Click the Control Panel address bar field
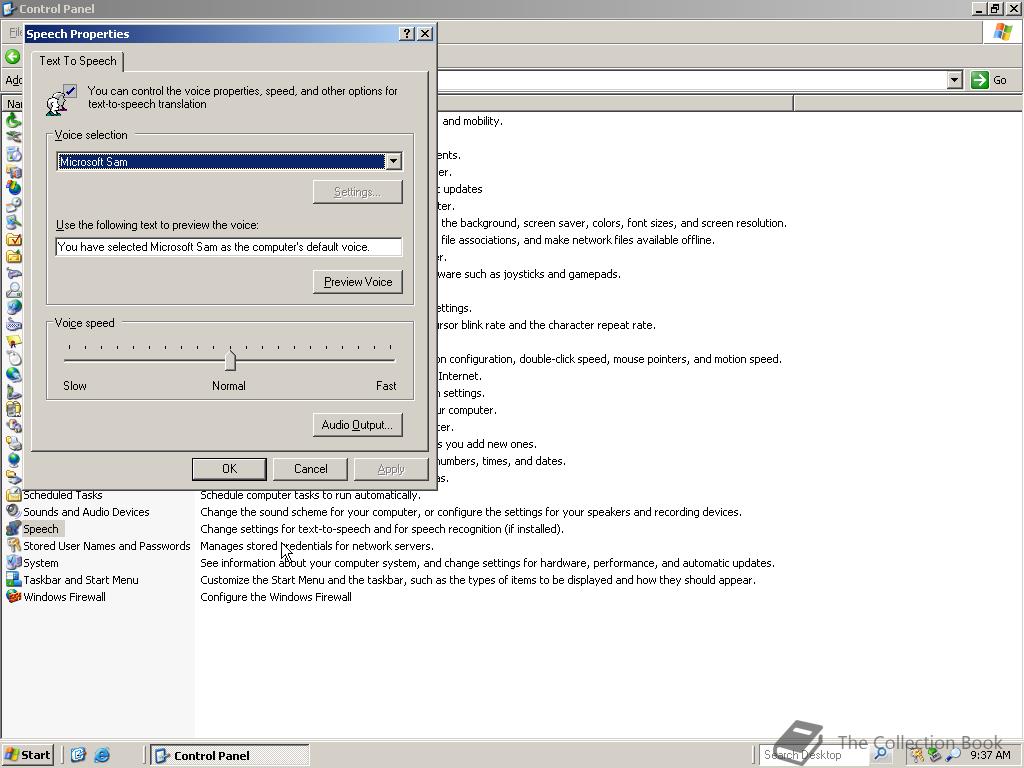1024x768 pixels. 692,80
